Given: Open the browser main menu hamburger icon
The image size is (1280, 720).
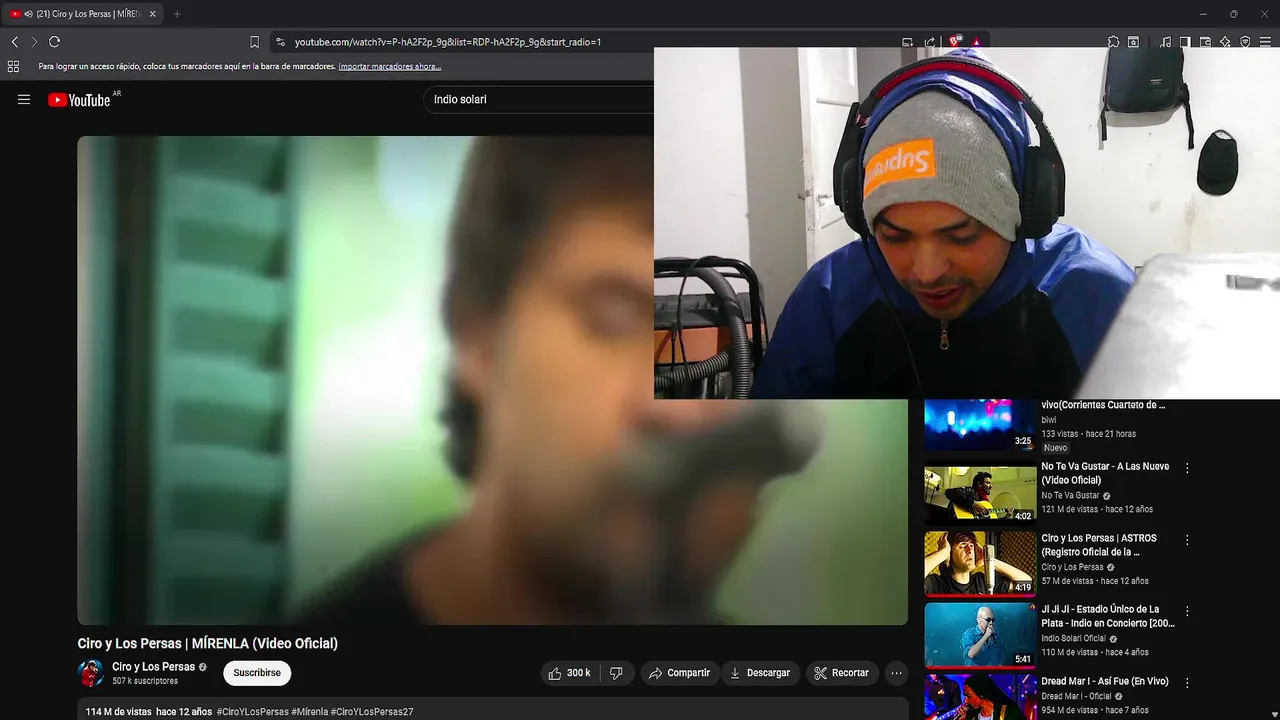Looking at the screenshot, I should point(1265,42).
